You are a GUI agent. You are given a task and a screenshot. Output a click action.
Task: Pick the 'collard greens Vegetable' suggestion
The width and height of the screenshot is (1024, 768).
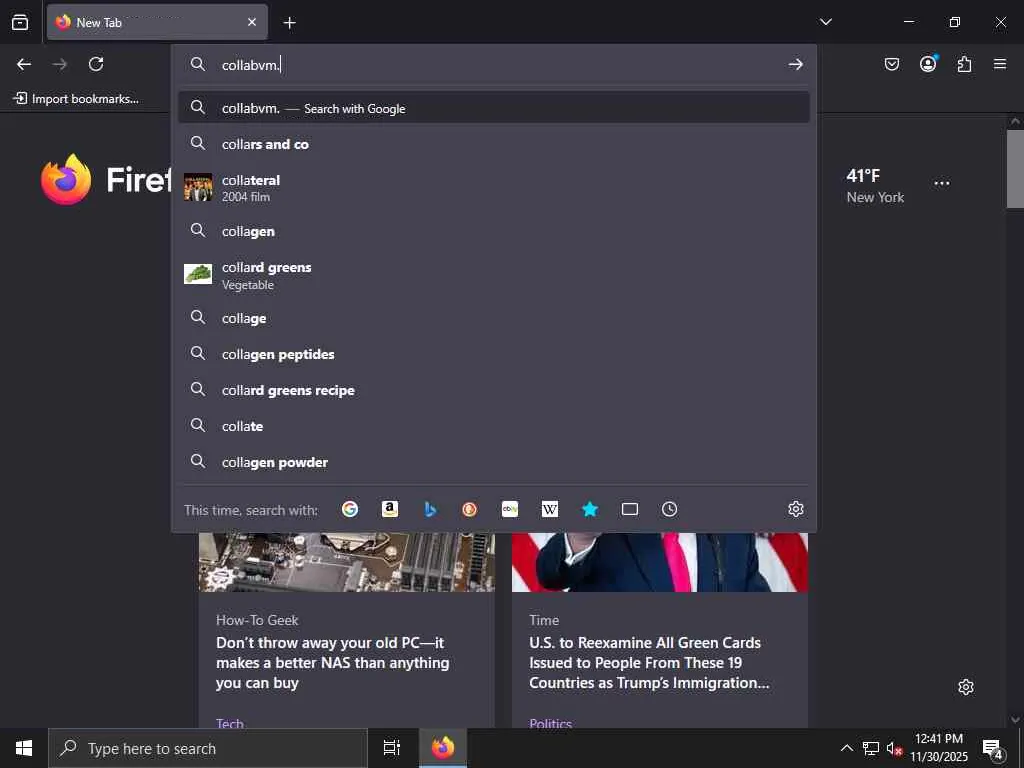click(494, 275)
